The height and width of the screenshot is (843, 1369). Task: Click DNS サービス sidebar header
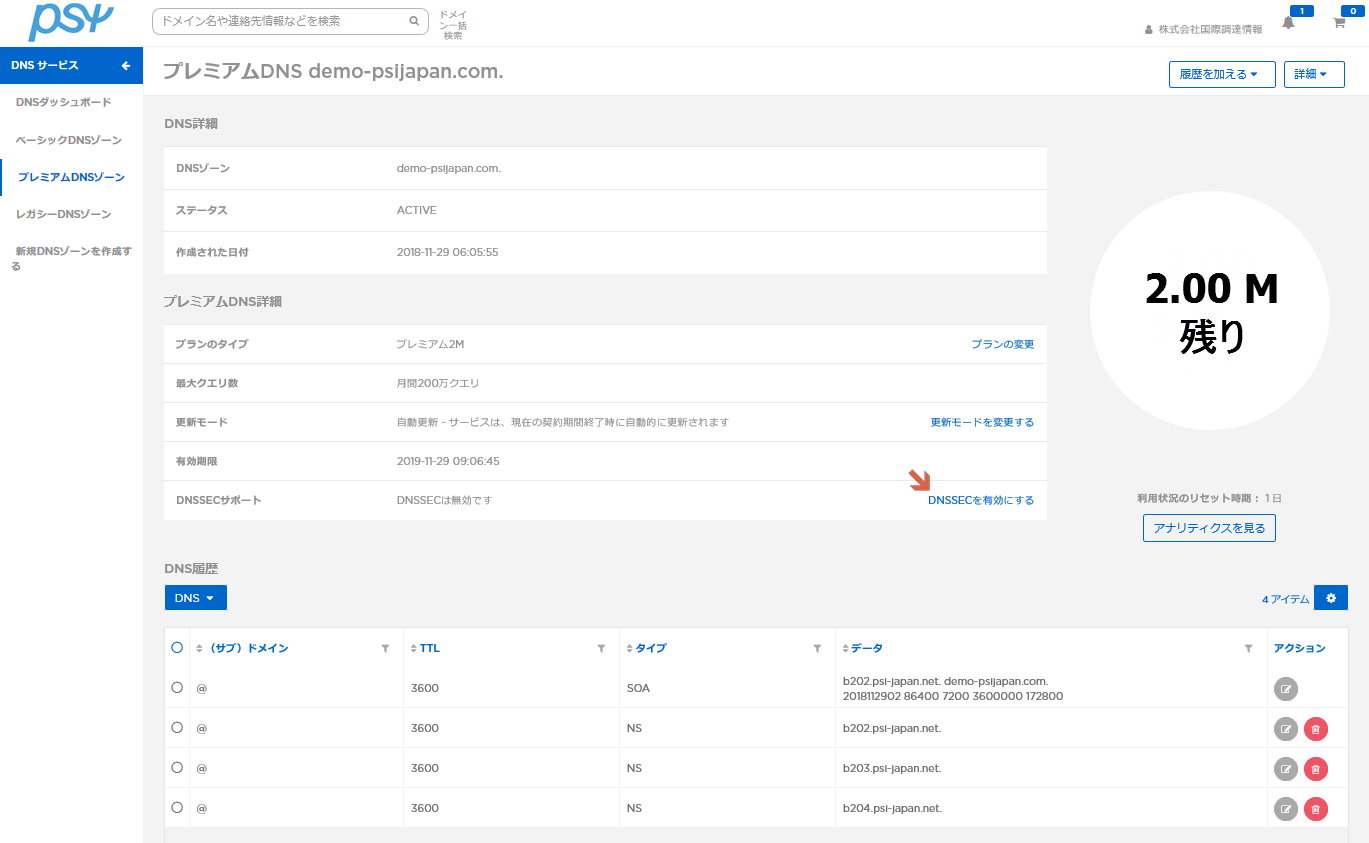pos(71,66)
